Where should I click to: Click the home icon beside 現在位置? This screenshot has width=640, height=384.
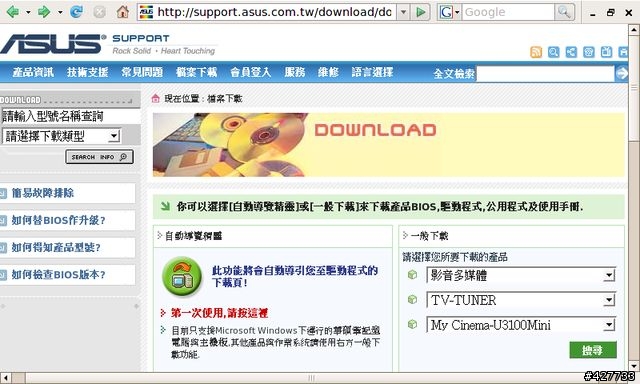coord(156,98)
